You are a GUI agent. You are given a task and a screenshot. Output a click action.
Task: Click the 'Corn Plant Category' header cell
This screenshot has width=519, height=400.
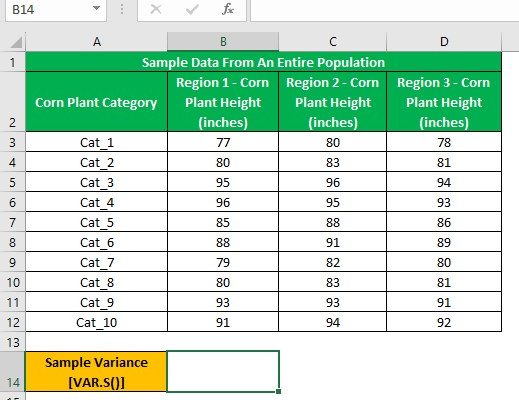(96, 102)
